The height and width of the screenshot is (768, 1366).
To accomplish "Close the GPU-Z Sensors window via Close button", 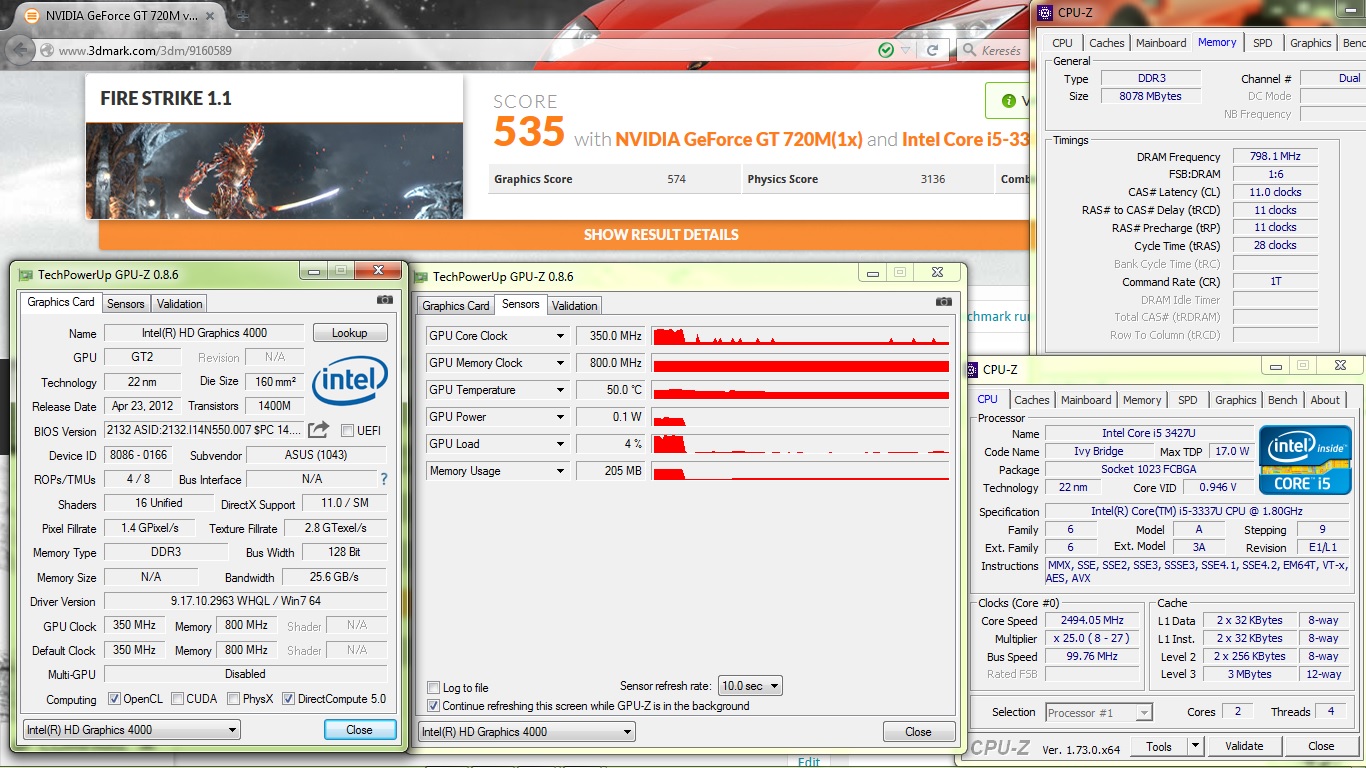I will click(918, 732).
